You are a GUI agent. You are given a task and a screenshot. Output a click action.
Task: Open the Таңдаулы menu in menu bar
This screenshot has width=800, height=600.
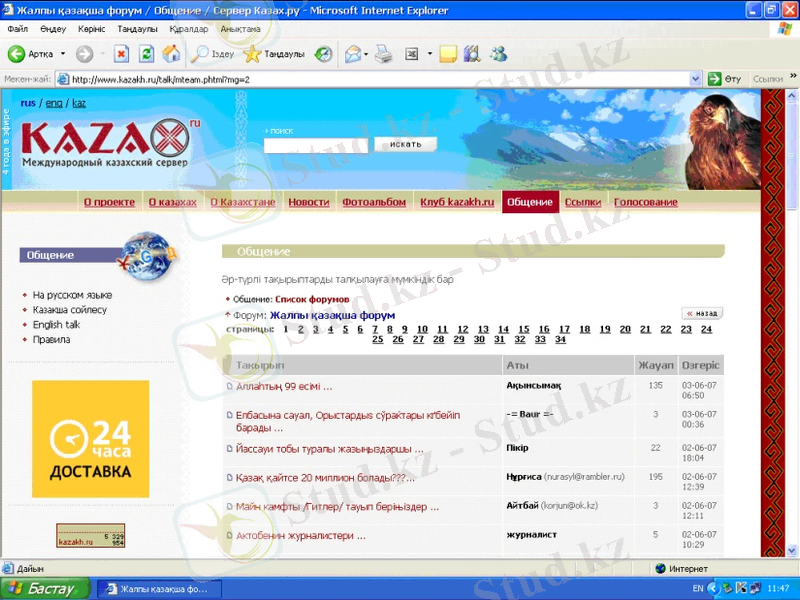tap(137, 29)
